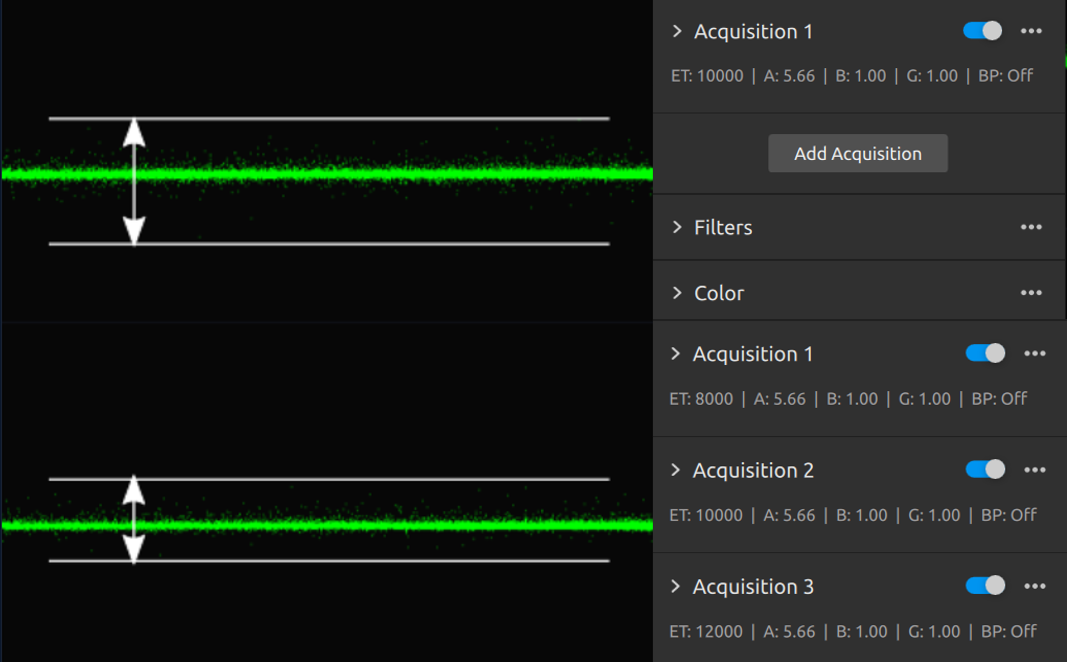Expand Acquisition 1 showing ET 10000
The width and height of the screenshot is (1067, 662).
(x=677, y=31)
